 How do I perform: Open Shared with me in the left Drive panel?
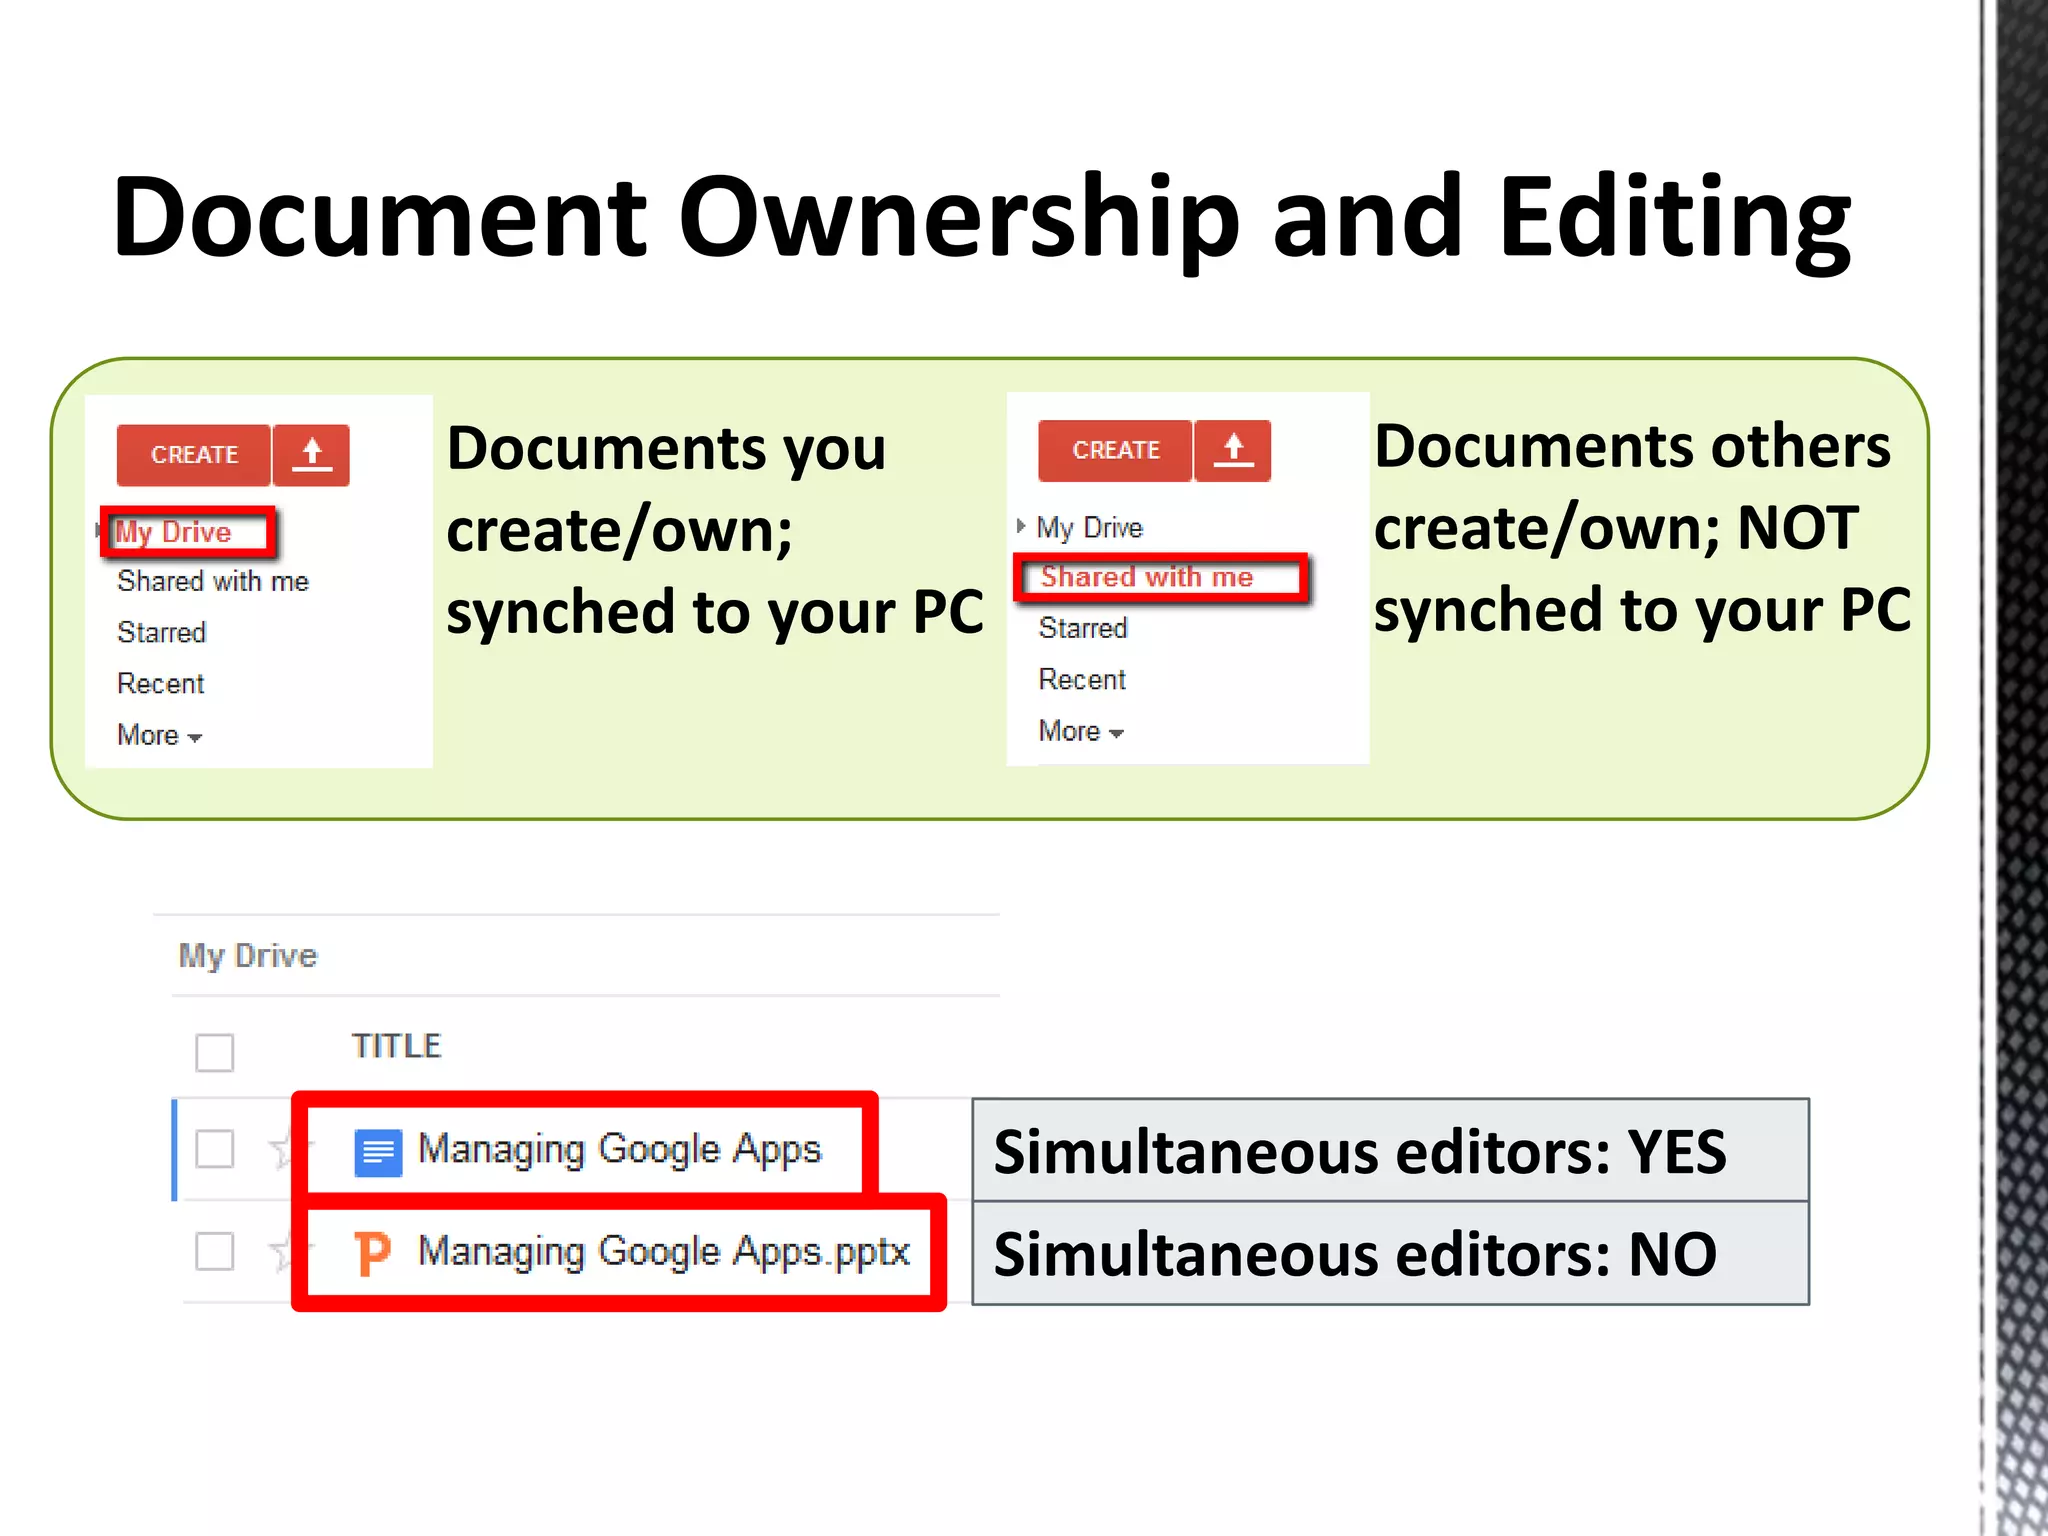[213, 581]
